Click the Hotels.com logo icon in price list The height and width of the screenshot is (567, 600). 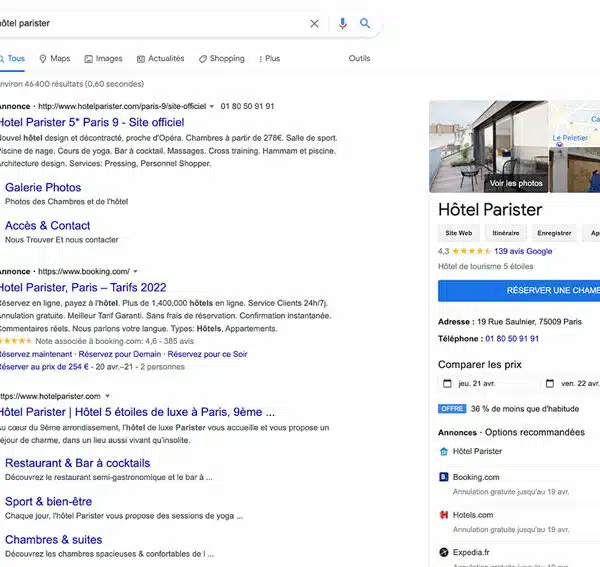[x=444, y=515]
